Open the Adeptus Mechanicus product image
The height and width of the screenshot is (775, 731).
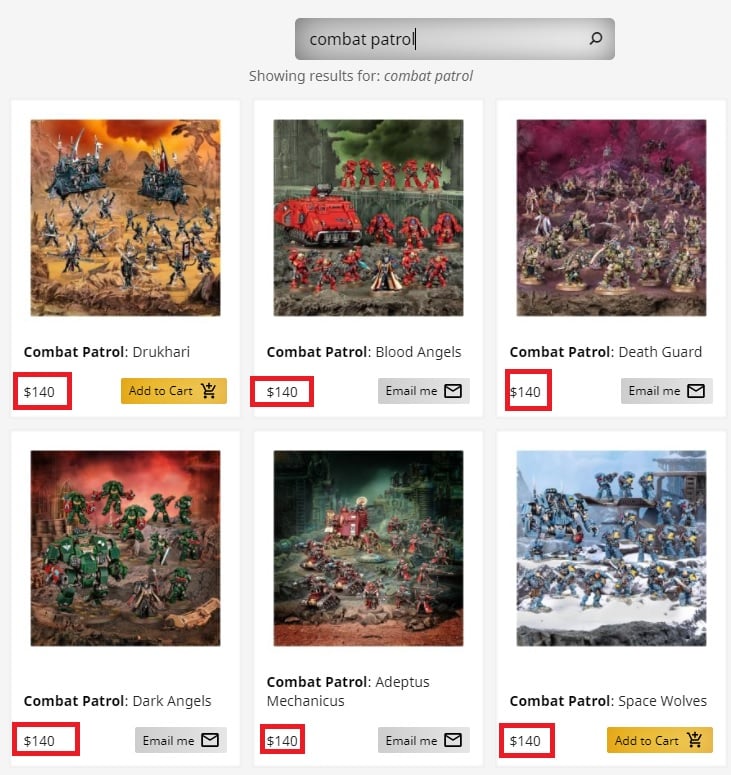[x=368, y=548]
